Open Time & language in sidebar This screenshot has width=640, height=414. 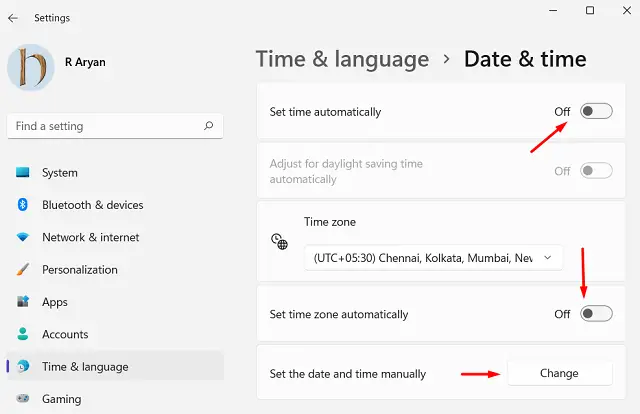click(85, 367)
